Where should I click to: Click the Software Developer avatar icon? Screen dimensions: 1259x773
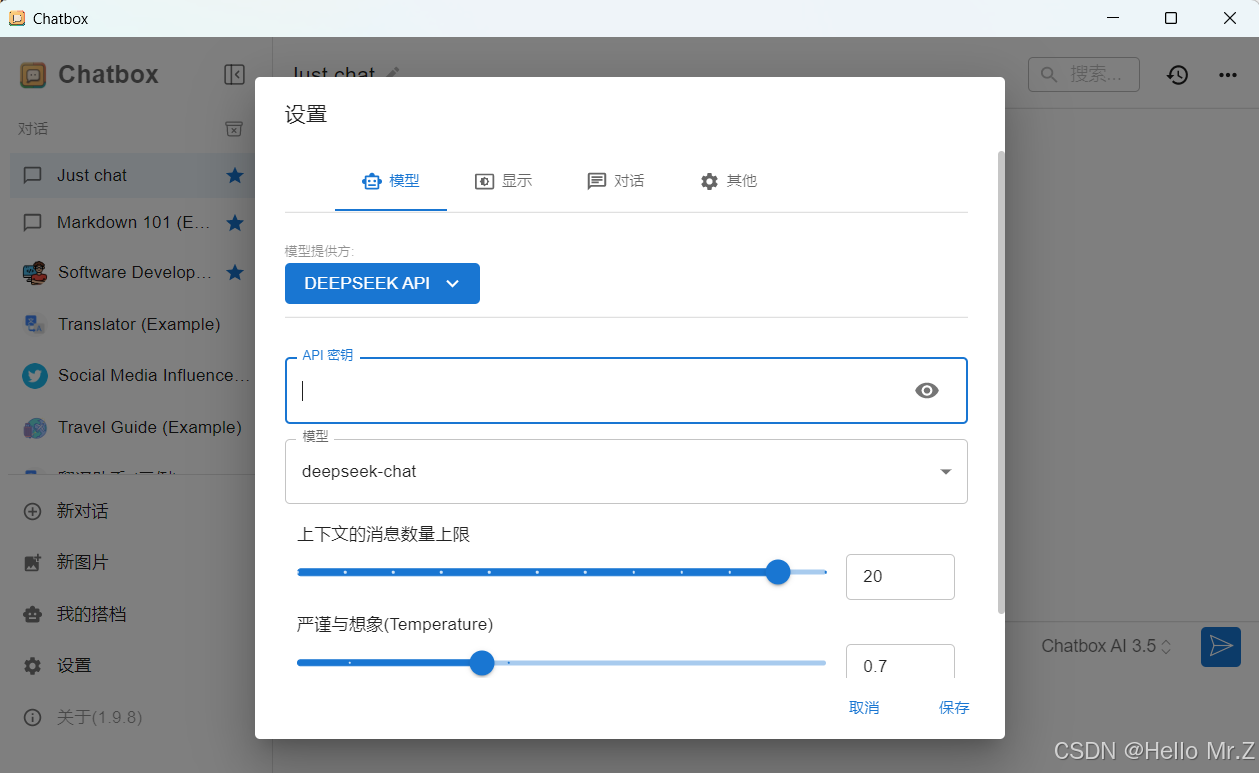(x=35, y=272)
